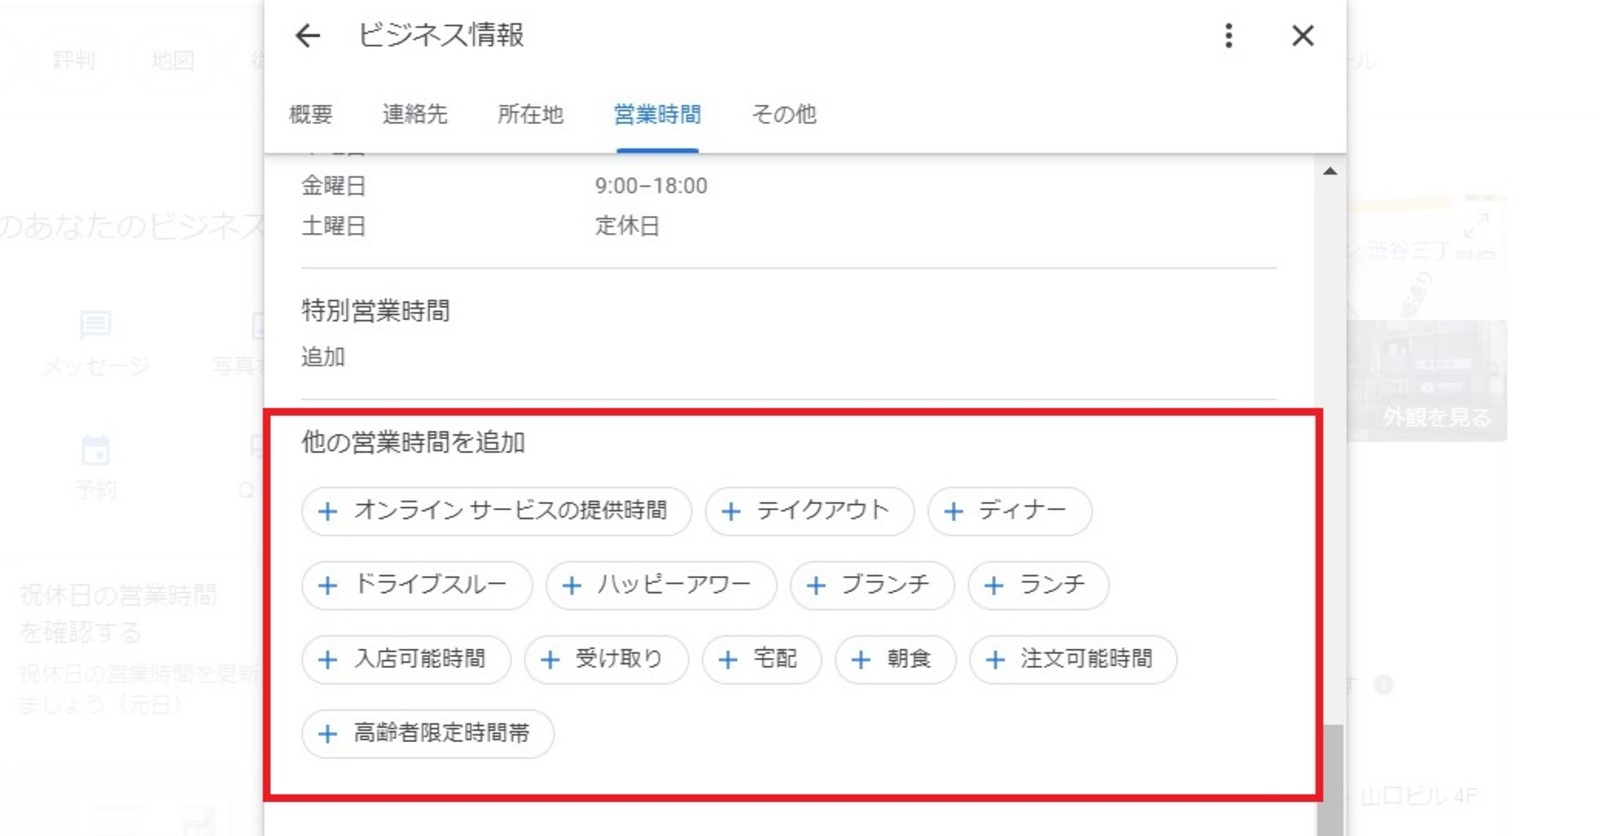Add オンライン サービスの提供時間 hours

497,511
